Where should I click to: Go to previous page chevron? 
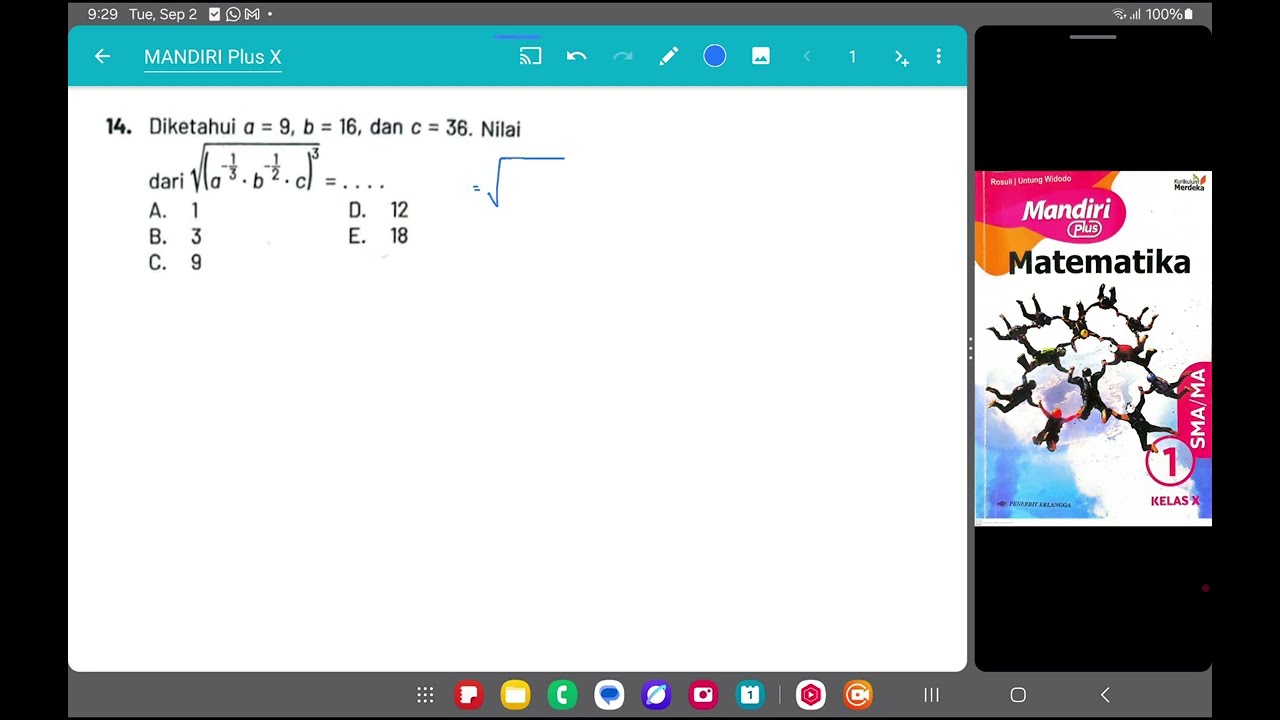(807, 57)
